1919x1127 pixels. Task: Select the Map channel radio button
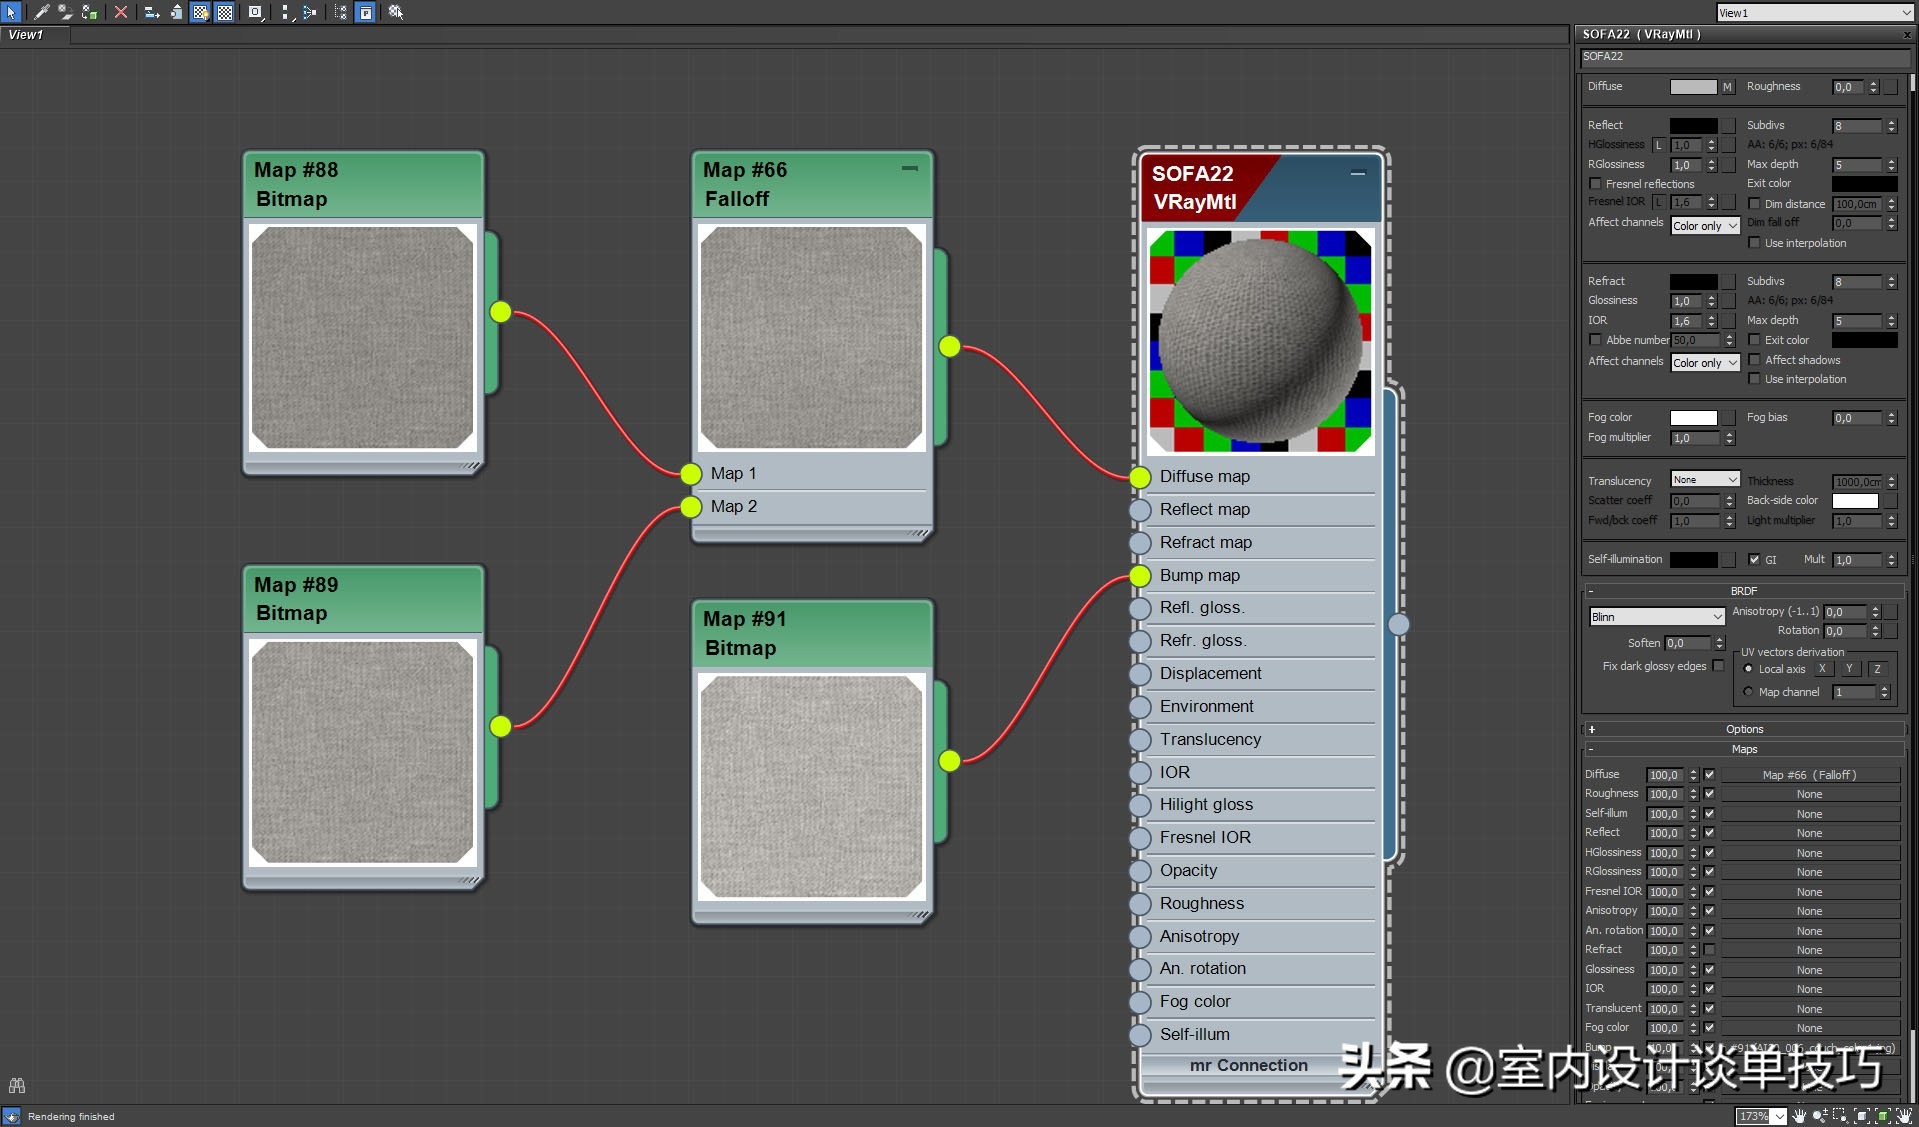[1748, 692]
